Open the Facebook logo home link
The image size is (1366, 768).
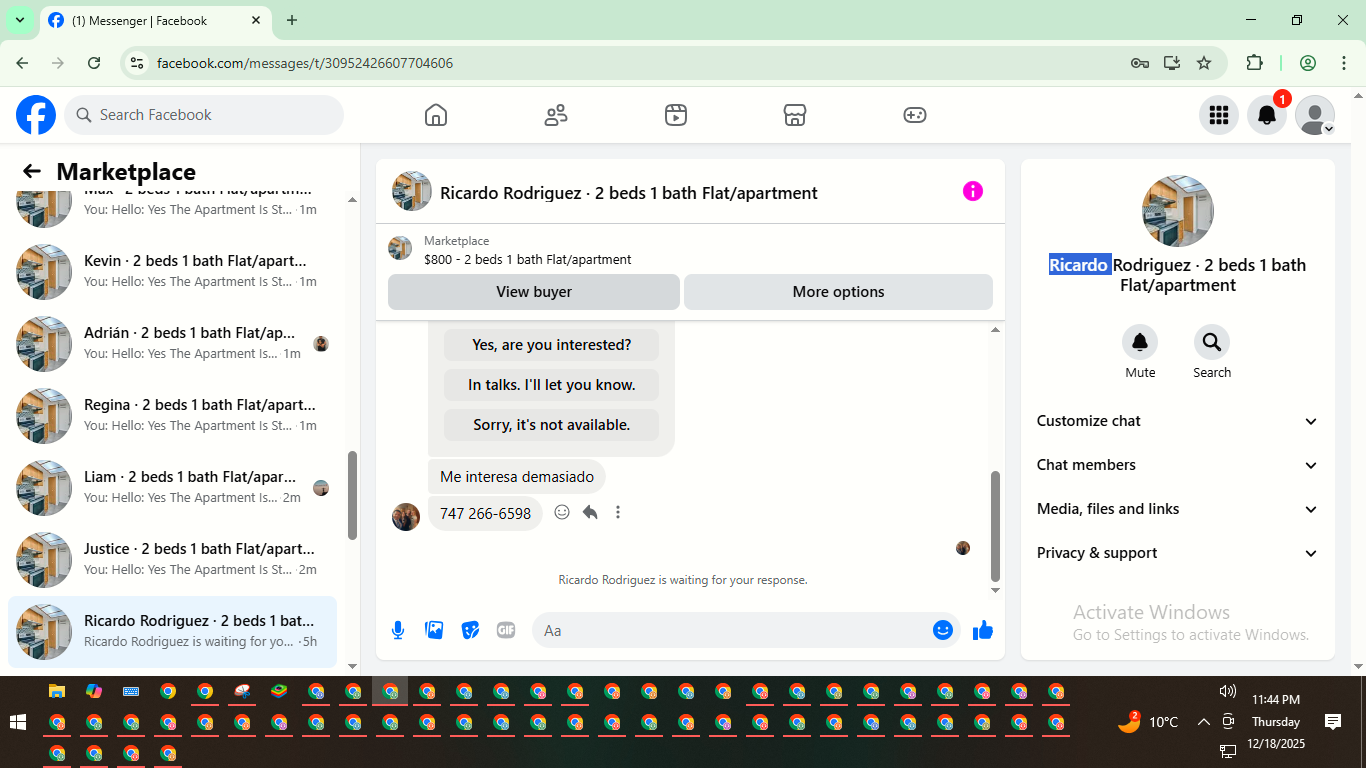(36, 115)
